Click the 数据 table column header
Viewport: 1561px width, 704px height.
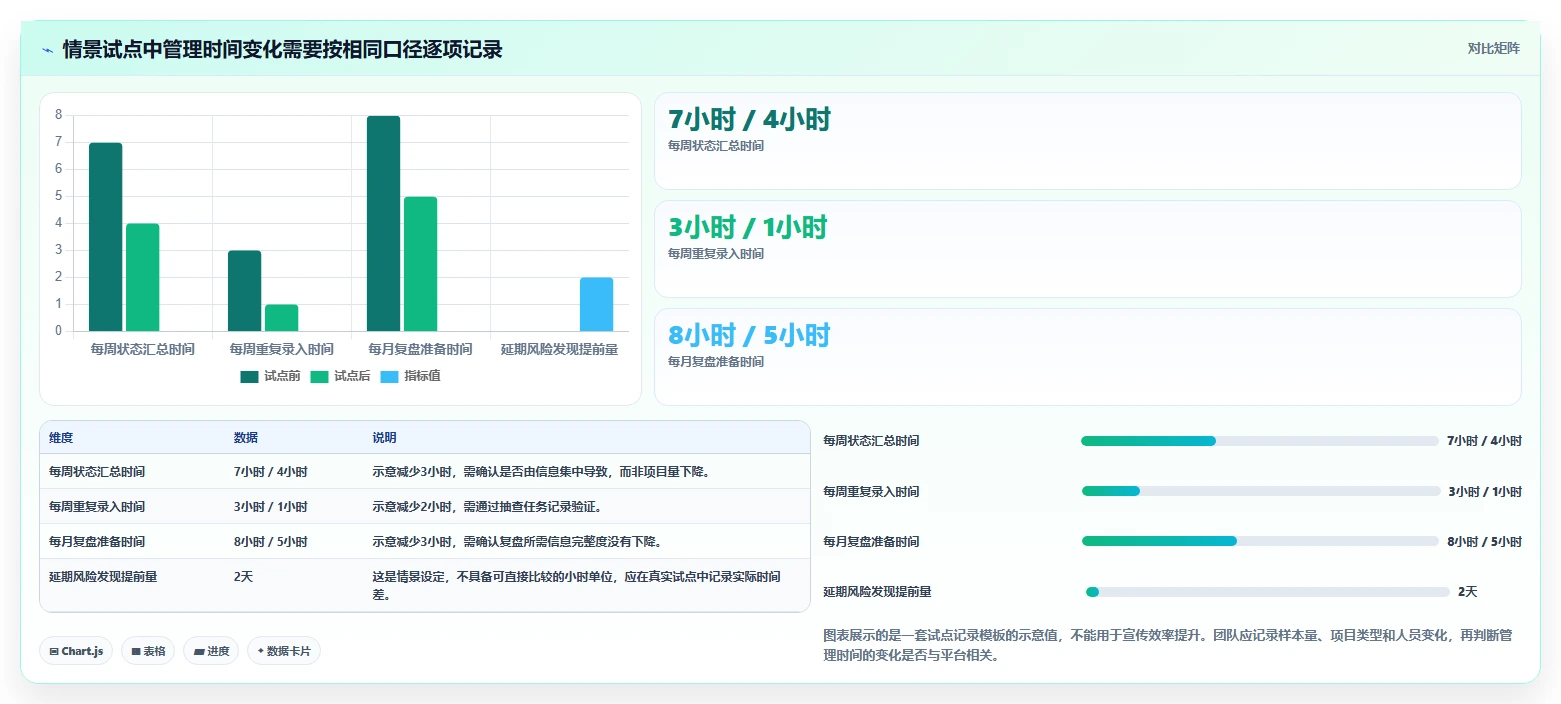(x=246, y=438)
